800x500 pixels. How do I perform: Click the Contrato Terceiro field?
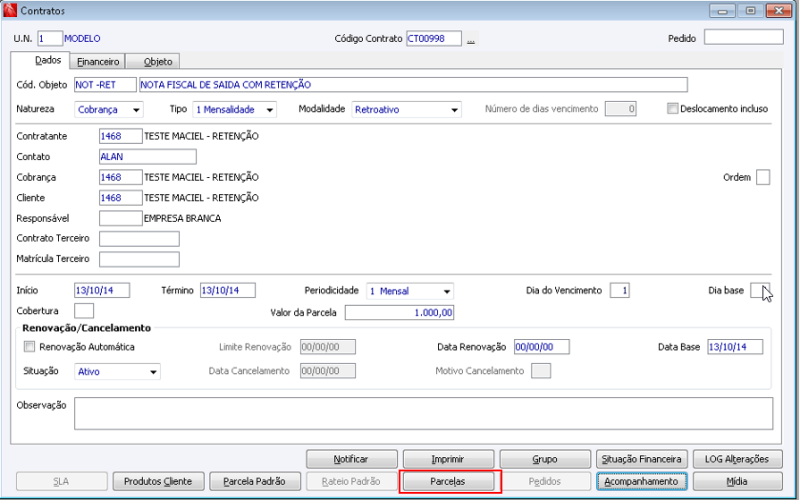[x=139, y=239]
